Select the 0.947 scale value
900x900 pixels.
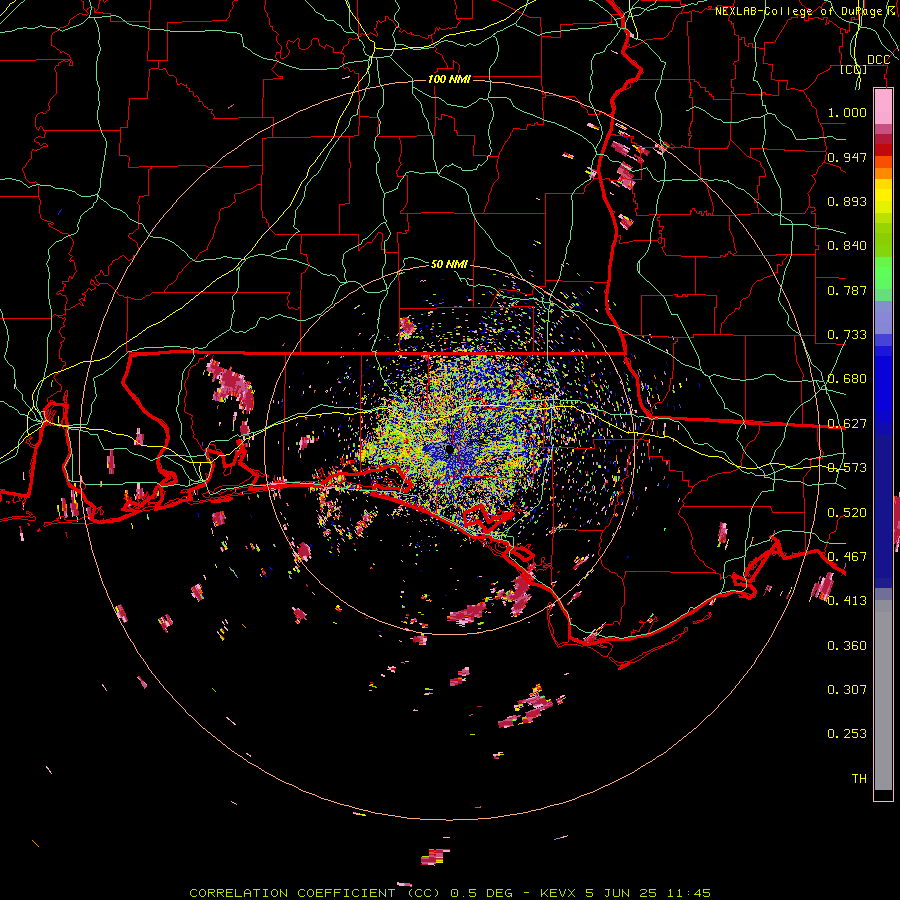pyautogui.click(x=847, y=157)
